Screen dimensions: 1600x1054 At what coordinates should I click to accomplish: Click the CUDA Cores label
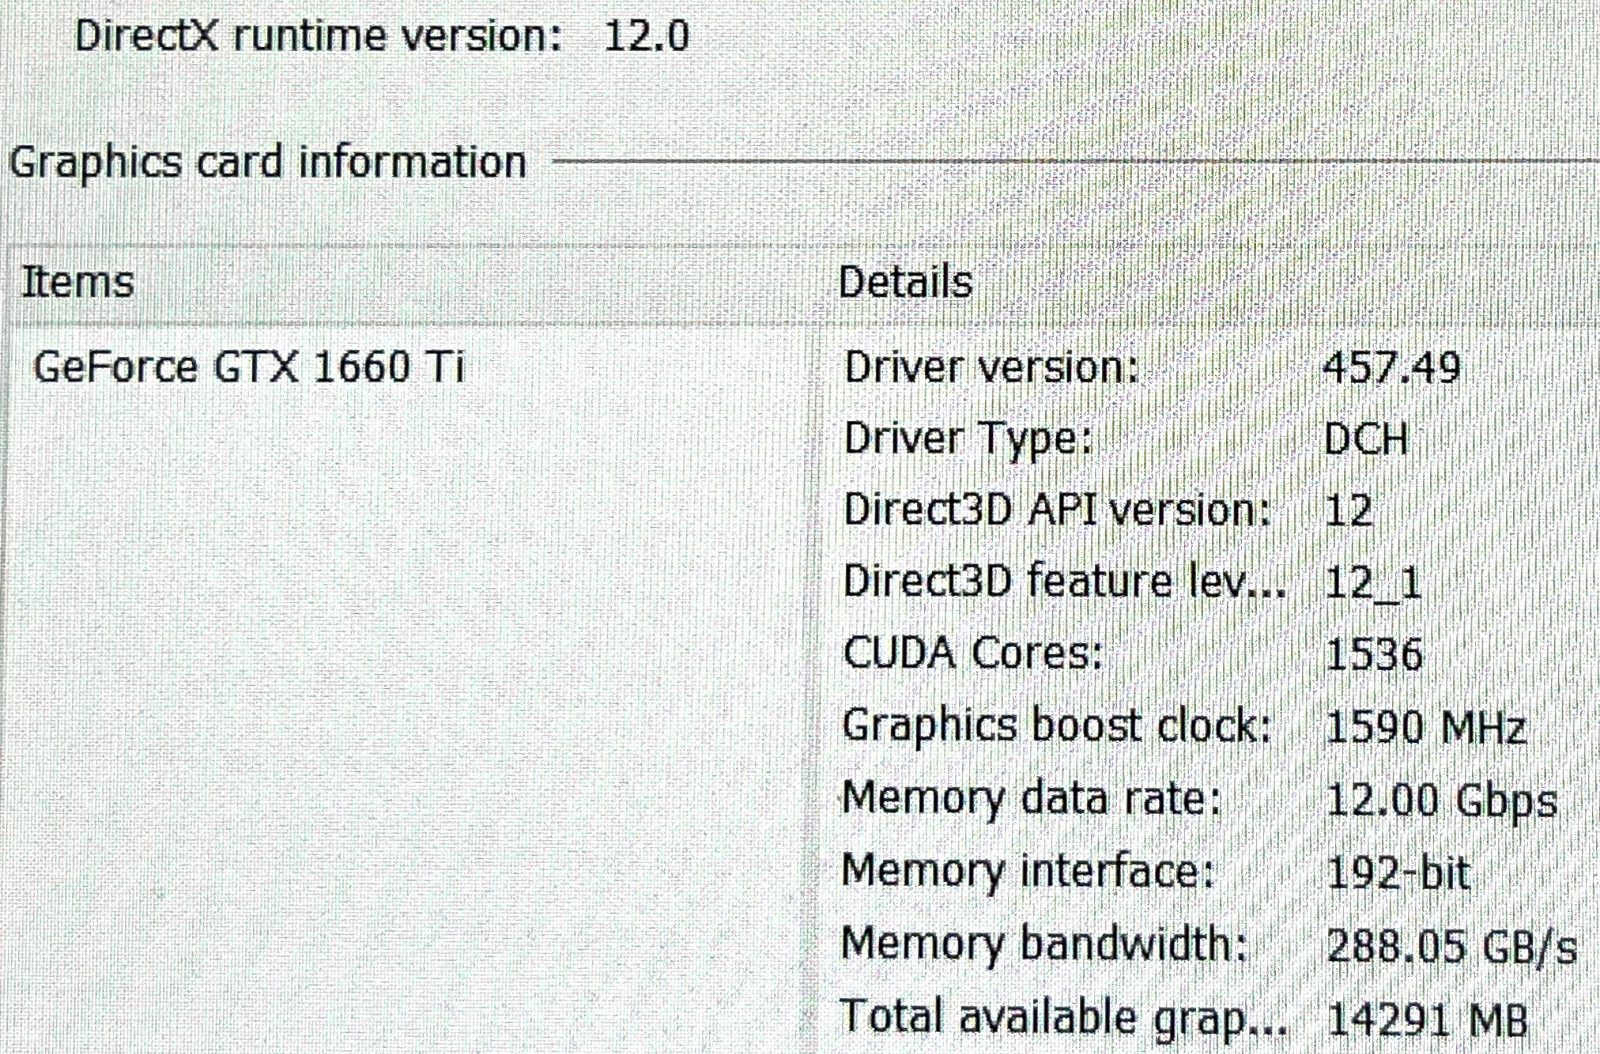[973, 653]
